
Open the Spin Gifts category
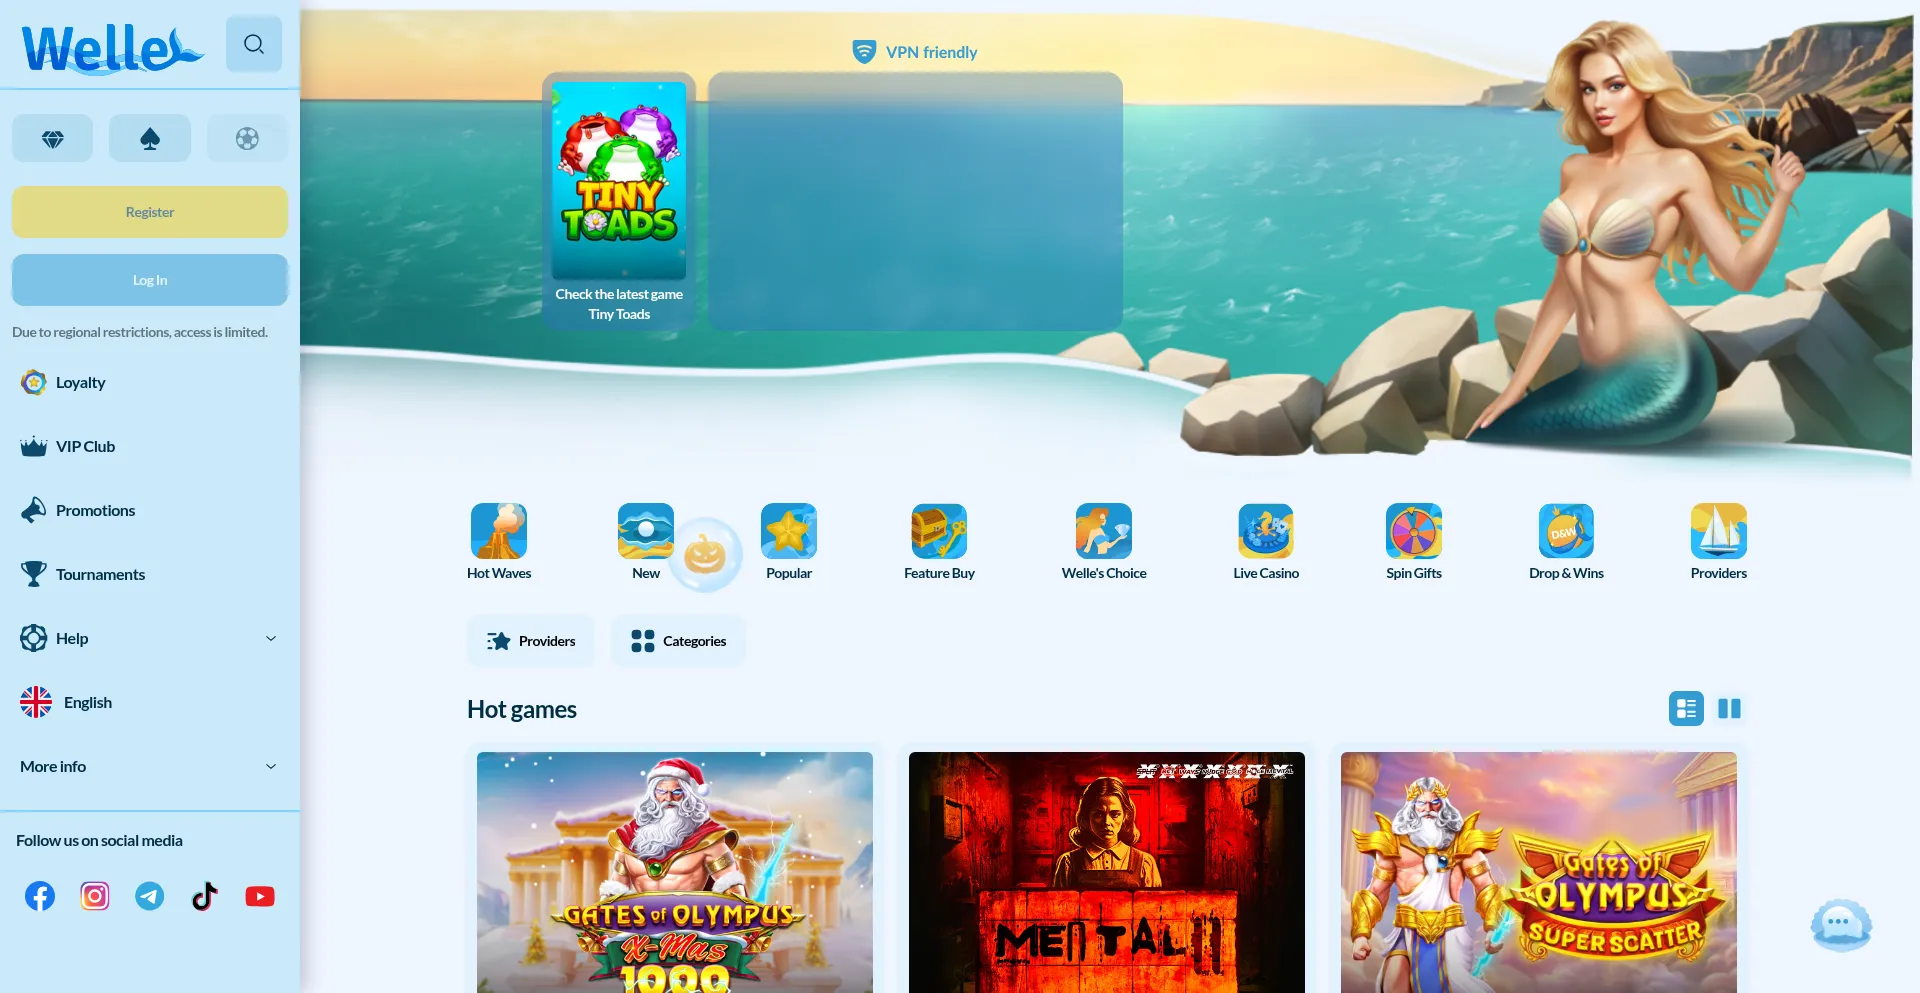[x=1414, y=542]
